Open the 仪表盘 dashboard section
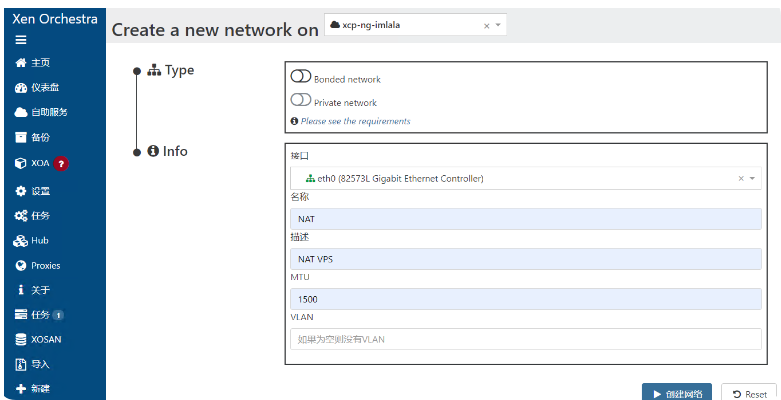Viewport: 781px width, 400px height. (x=45, y=88)
